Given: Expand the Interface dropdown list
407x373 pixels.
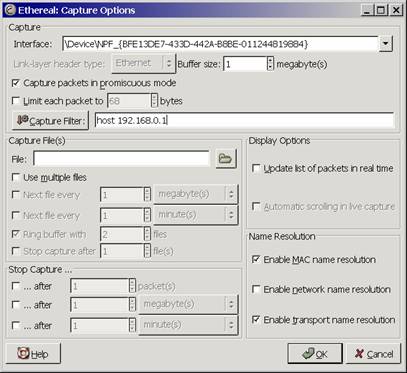Looking at the screenshot, I should click(x=386, y=44).
